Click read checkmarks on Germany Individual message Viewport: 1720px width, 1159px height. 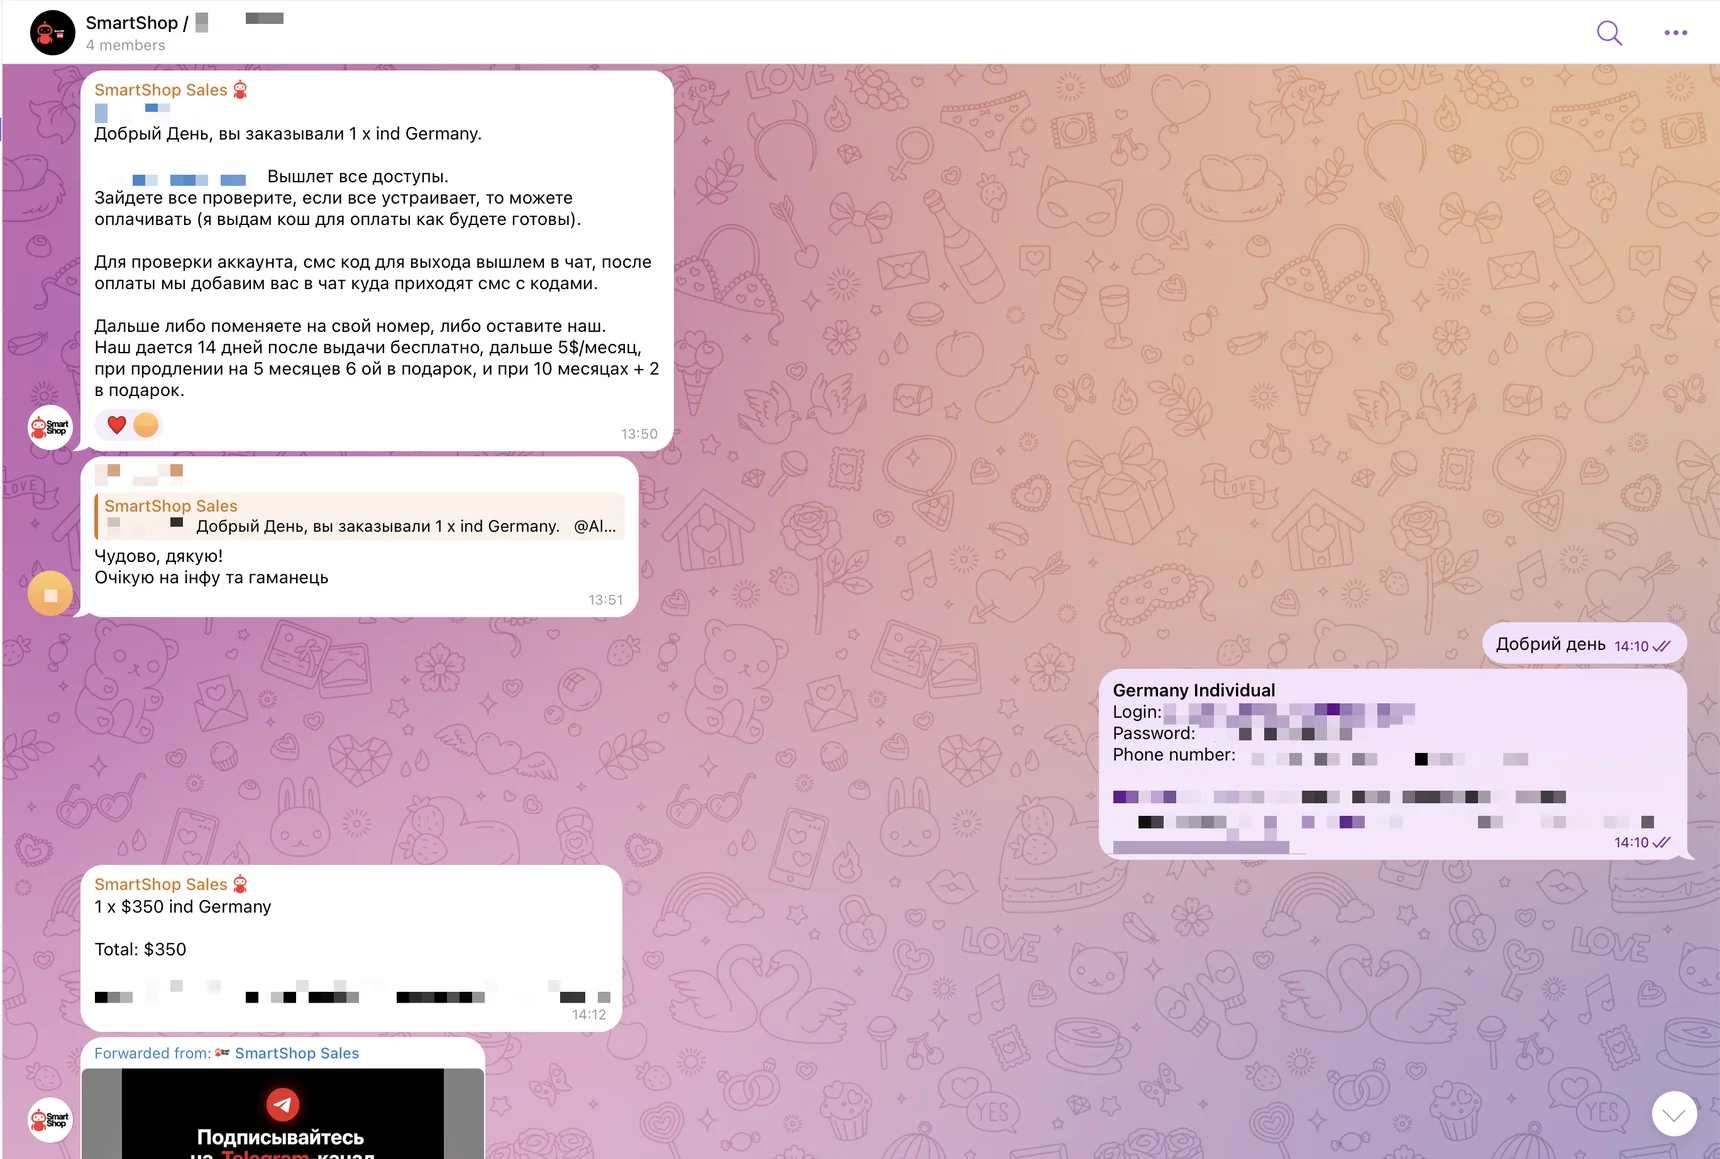point(1662,843)
